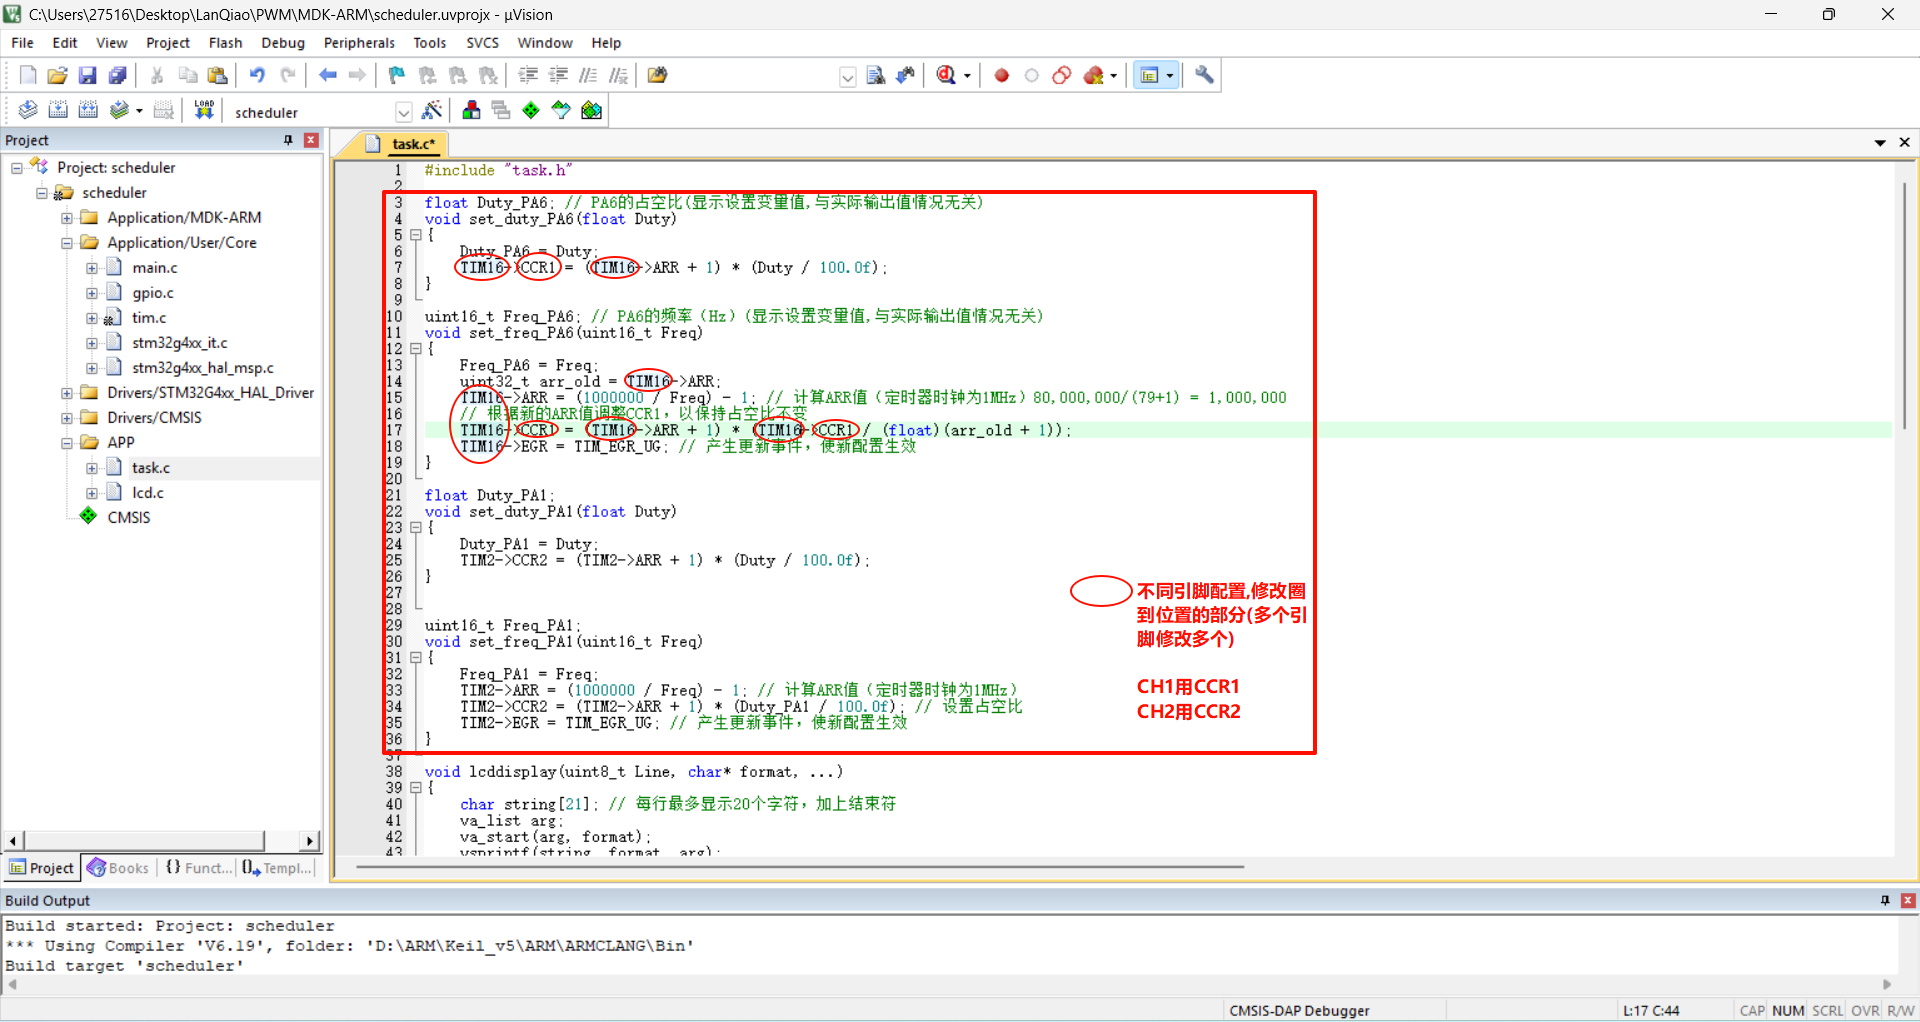Click the editor horizontal scrollbar
This screenshot has height=1022, width=1920.
(800, 867)
